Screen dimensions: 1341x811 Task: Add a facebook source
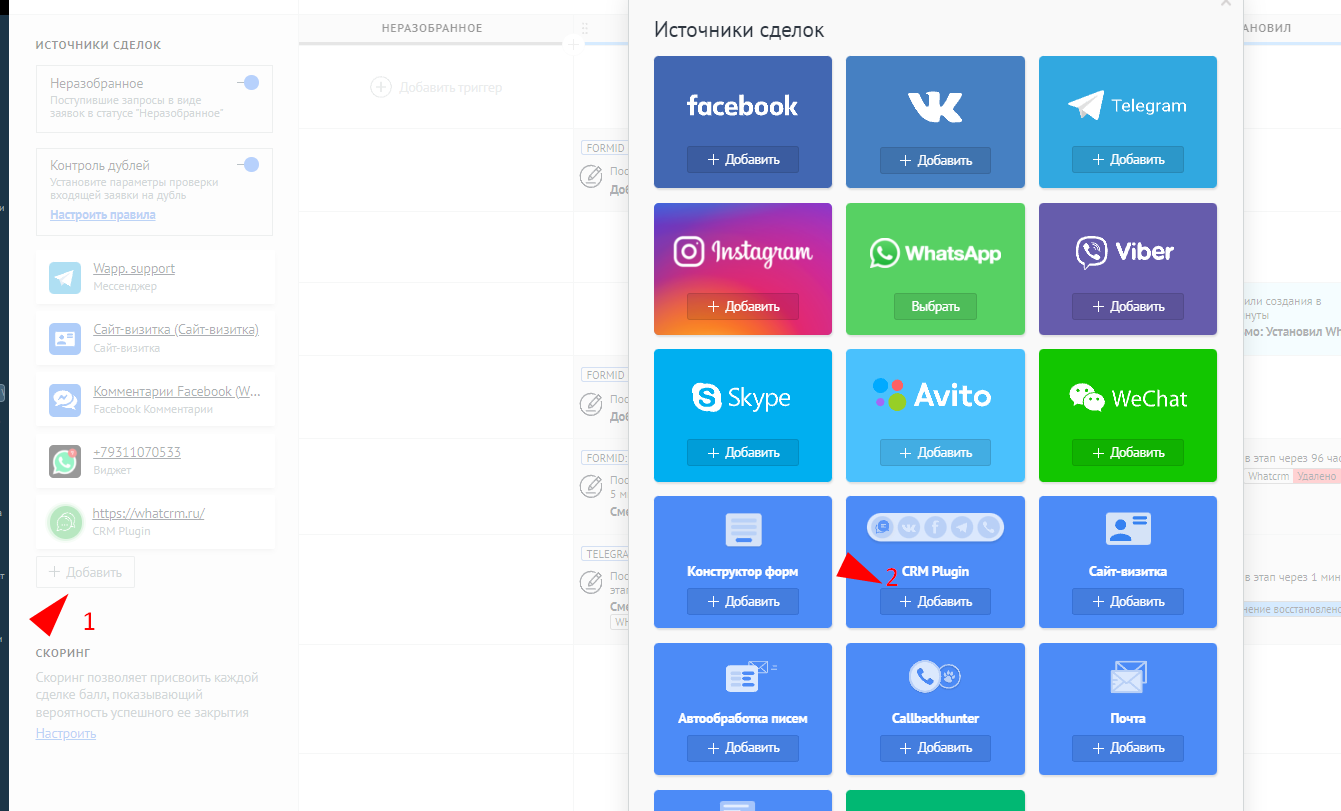coord(743,160)
